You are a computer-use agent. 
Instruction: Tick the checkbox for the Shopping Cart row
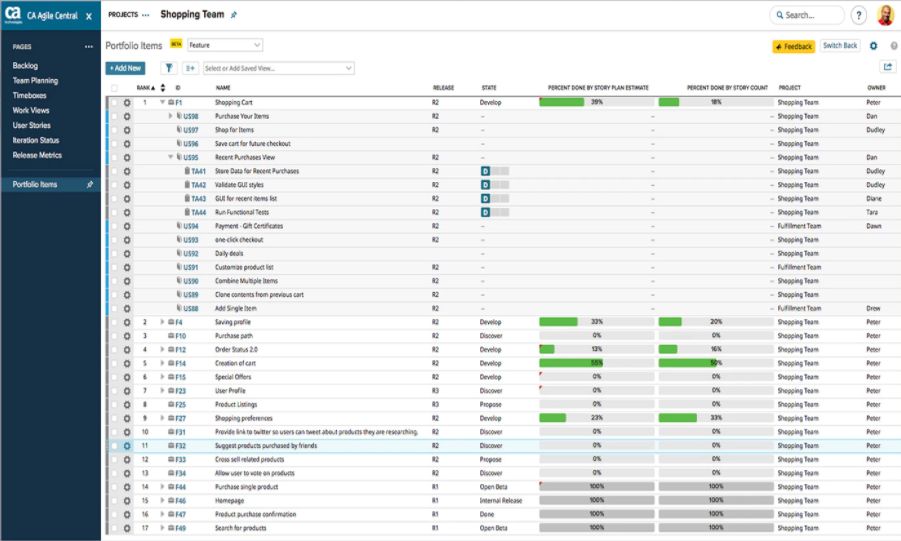[x=114, y=102]
